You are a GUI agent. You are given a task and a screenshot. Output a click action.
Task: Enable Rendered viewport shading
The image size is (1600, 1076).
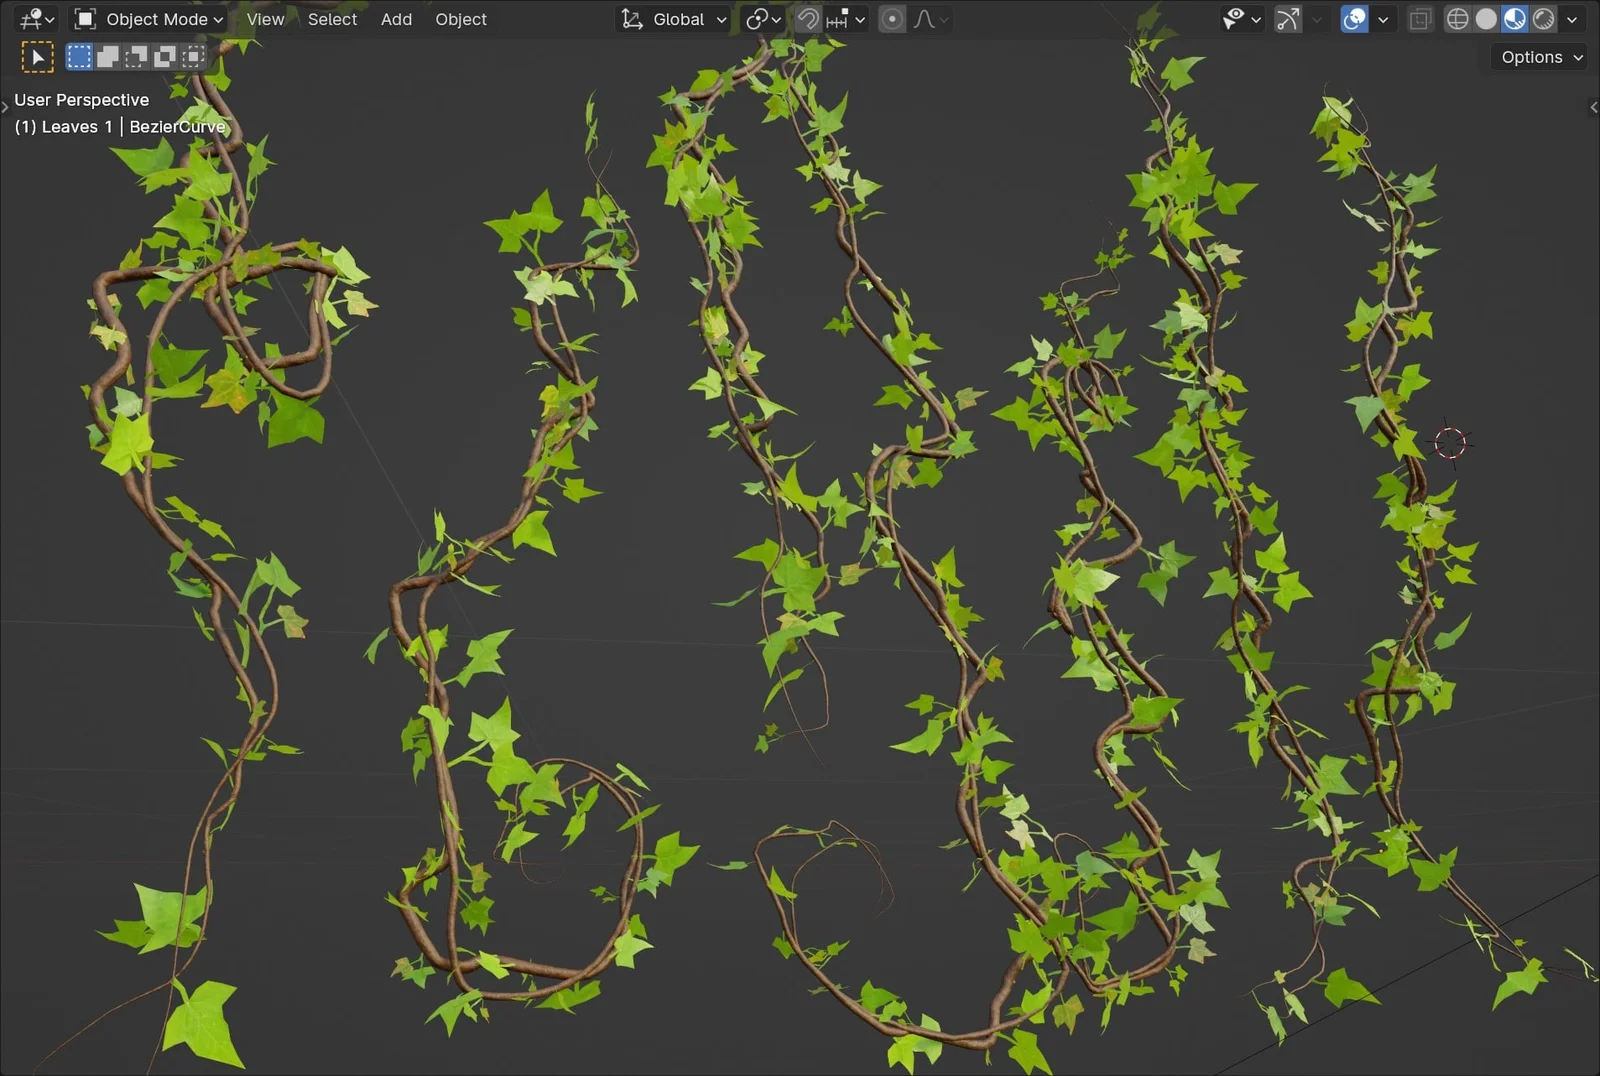[1543, 19]
